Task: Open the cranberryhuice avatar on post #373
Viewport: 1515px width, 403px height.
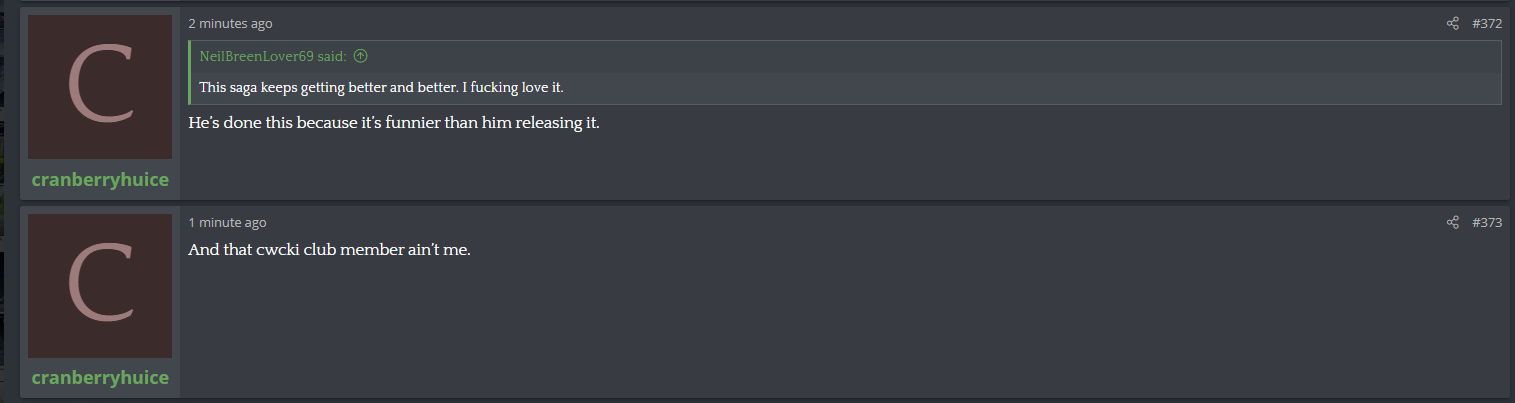Action: (x=100, y=286)
